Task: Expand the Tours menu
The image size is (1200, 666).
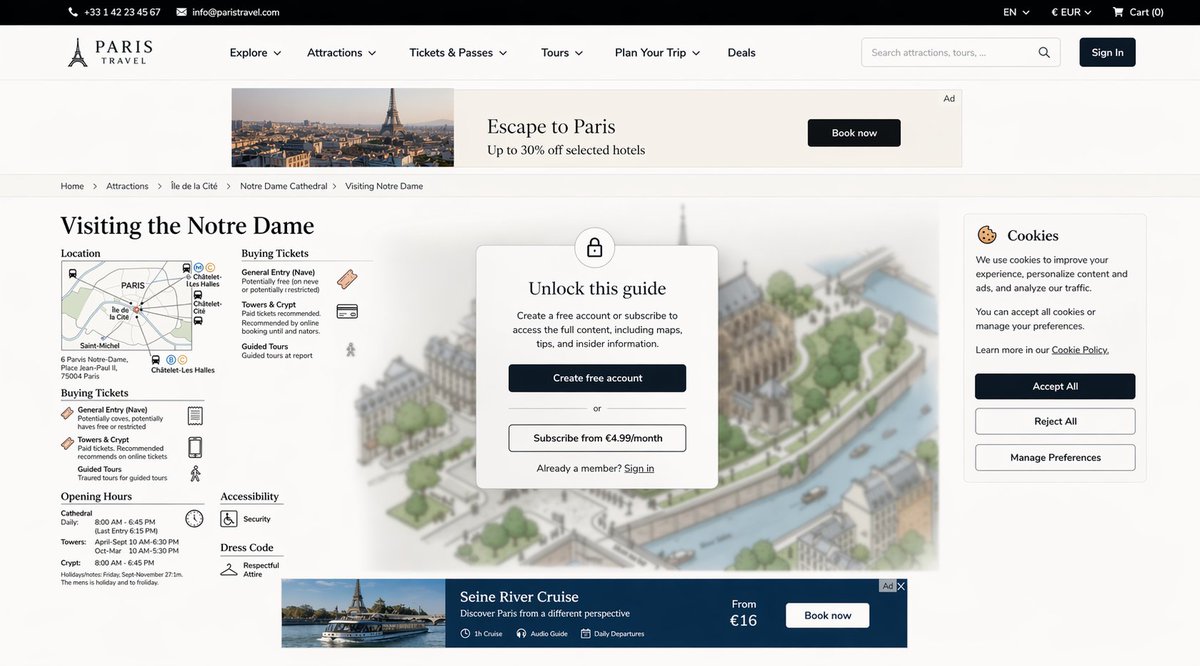Action: click(x=562, y=53)
